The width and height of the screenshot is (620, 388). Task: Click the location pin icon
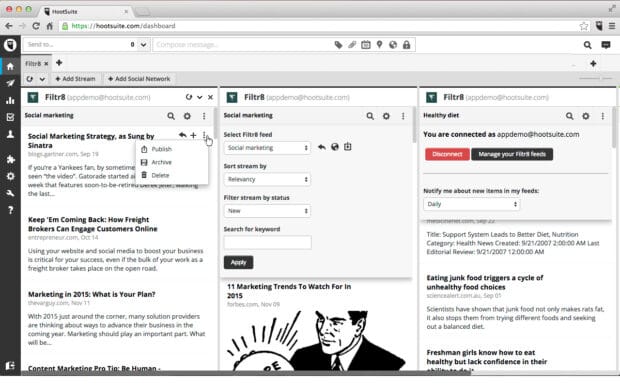click(x=379, y=45)
